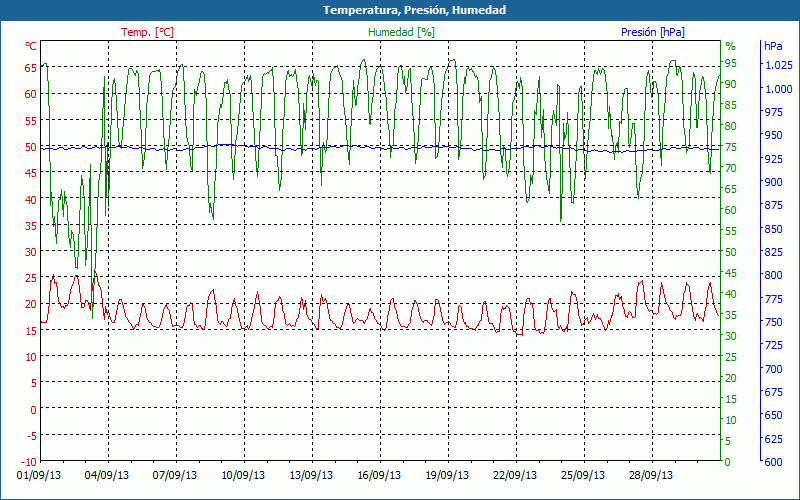Click the "800" pressure axis value
Screen dimensions: 800x500
click(x=773, y=275)
